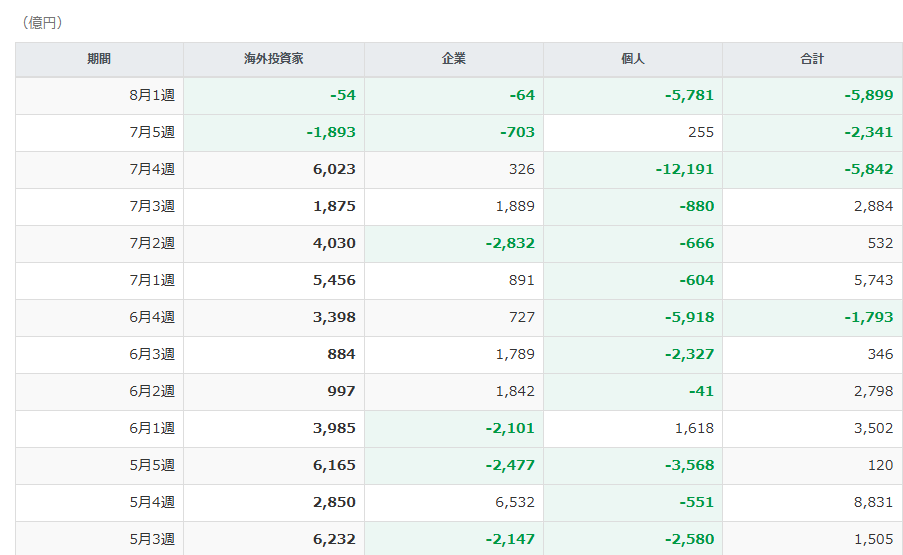Click the 5,743 total for 7月1週
Viewport: 903px width, 555px height.
873,280
